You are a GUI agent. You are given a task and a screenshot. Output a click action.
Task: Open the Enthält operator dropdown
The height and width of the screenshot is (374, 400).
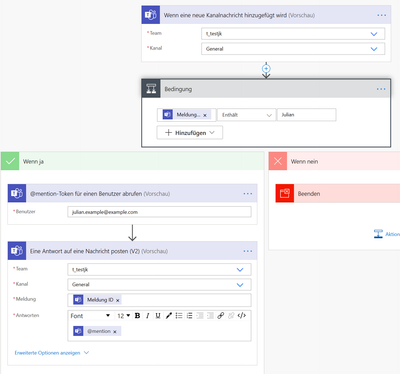point(246,115)
